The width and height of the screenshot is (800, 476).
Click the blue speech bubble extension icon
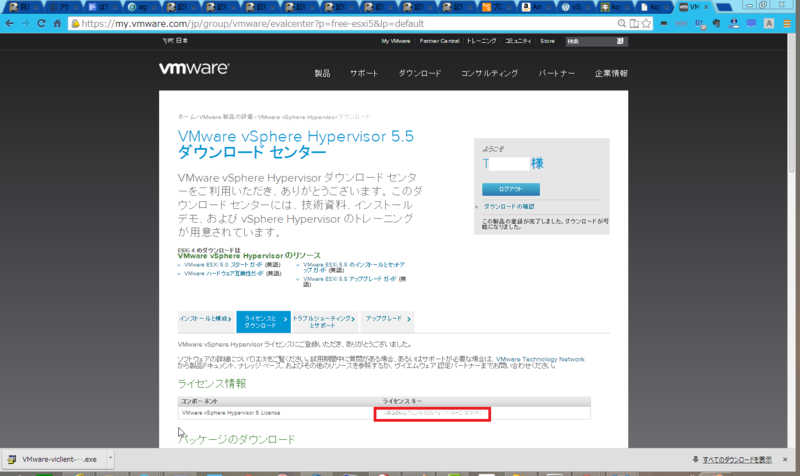[751, 23]
